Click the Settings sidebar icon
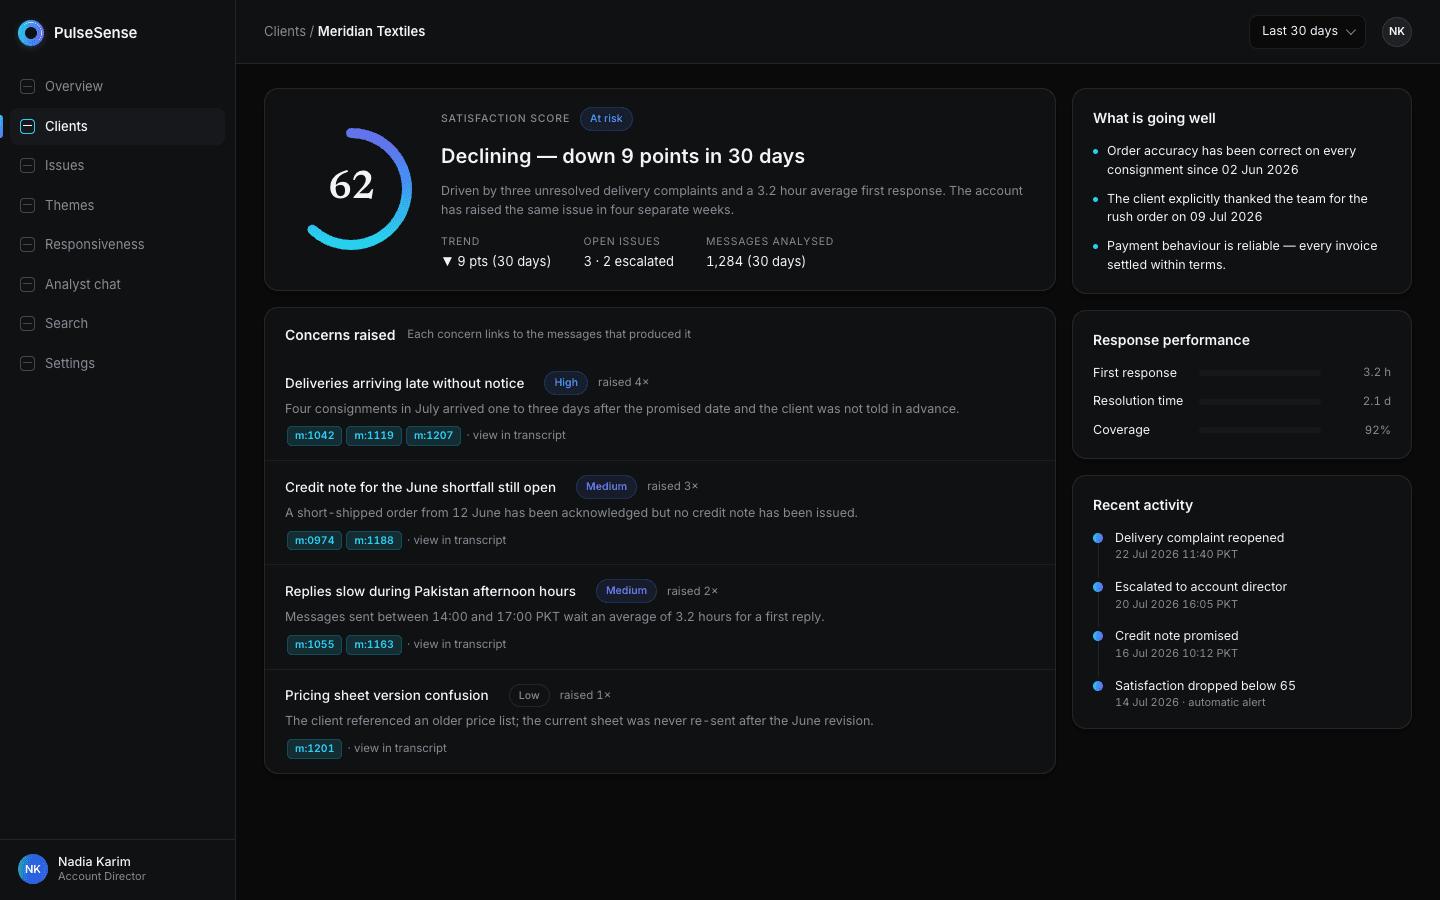 coord(28,363)
